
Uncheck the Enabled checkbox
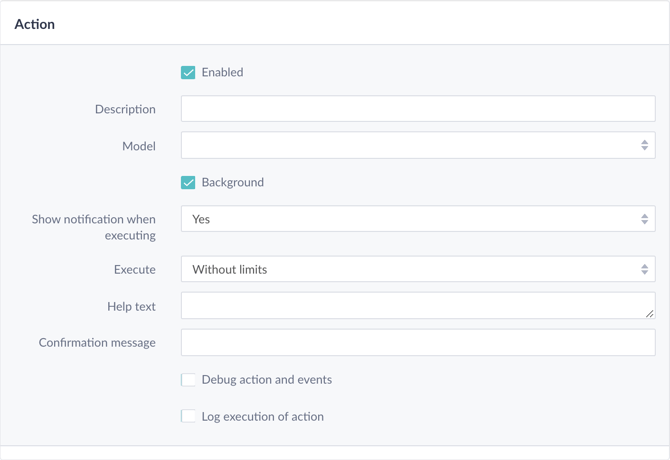tap(188, 73)
